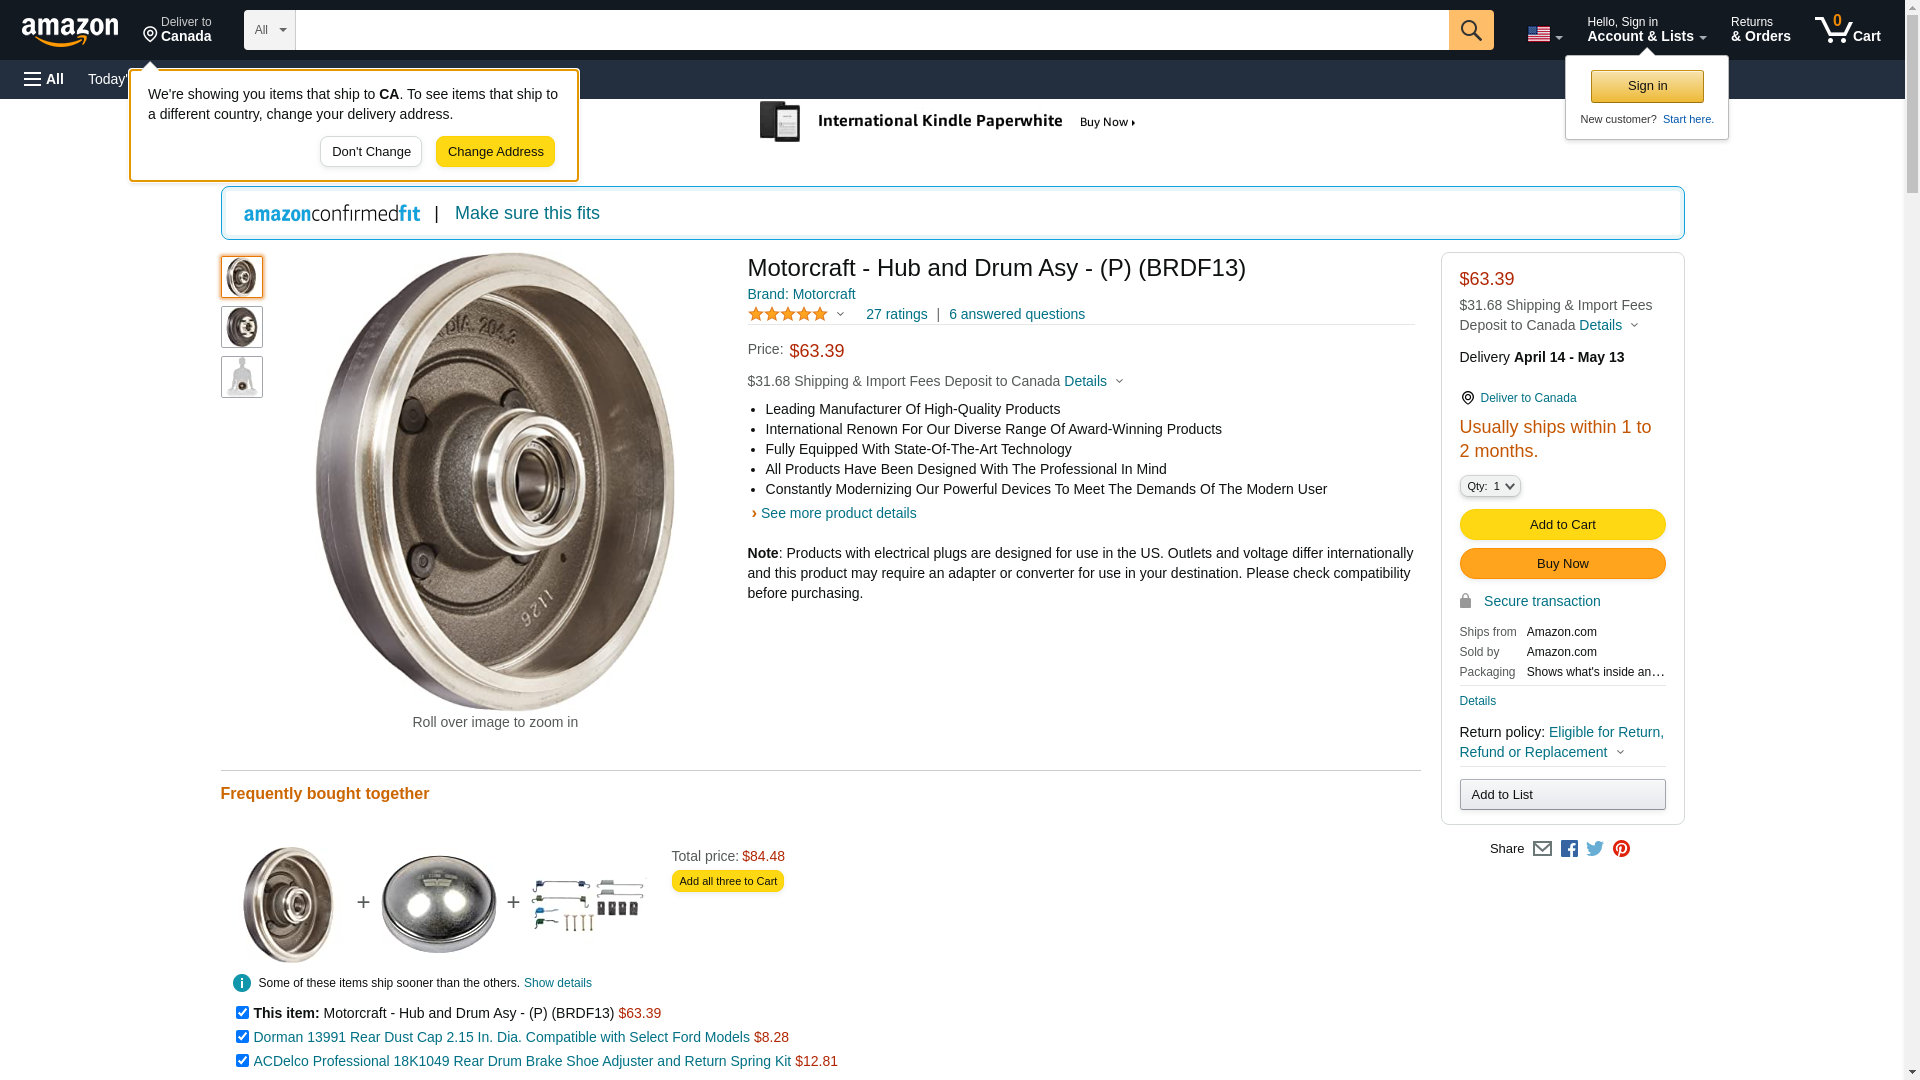Uncheck the Dorman Rear Dust Cap item
The image size is (1920, 1080).
pos(242,1037)
